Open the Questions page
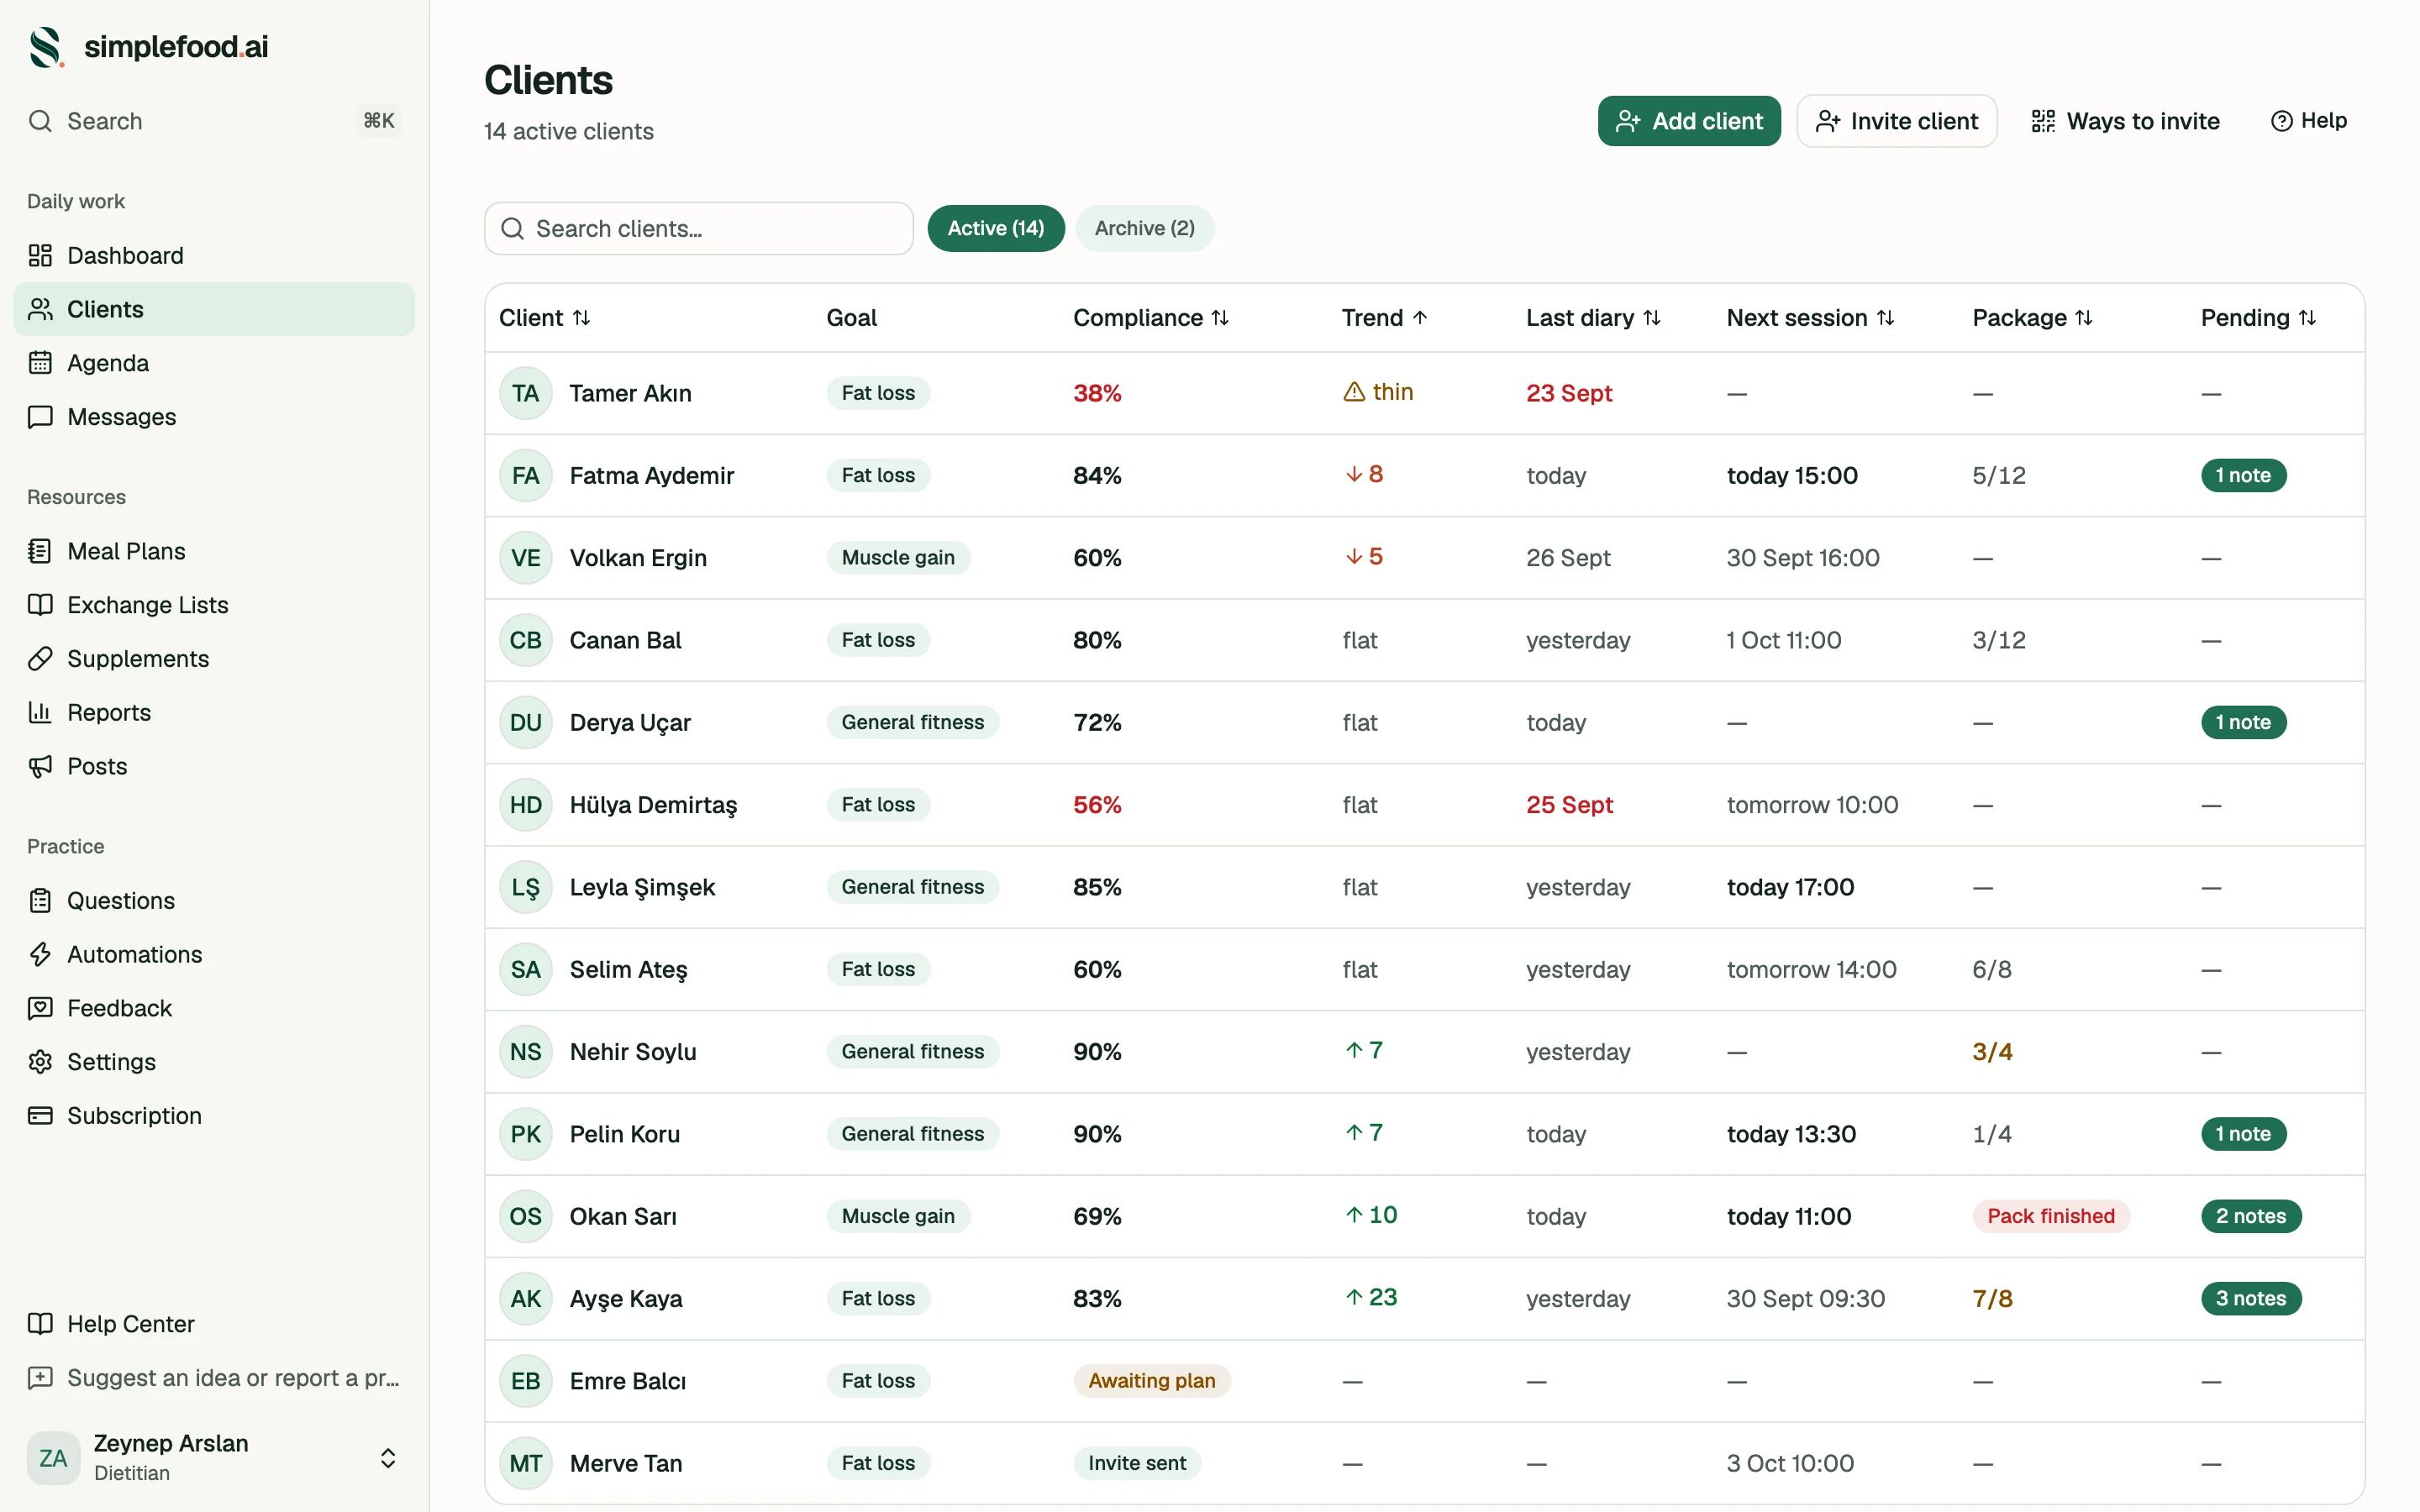Image resolution: width=2420 pixels, height=1512 pixels. 213,901
